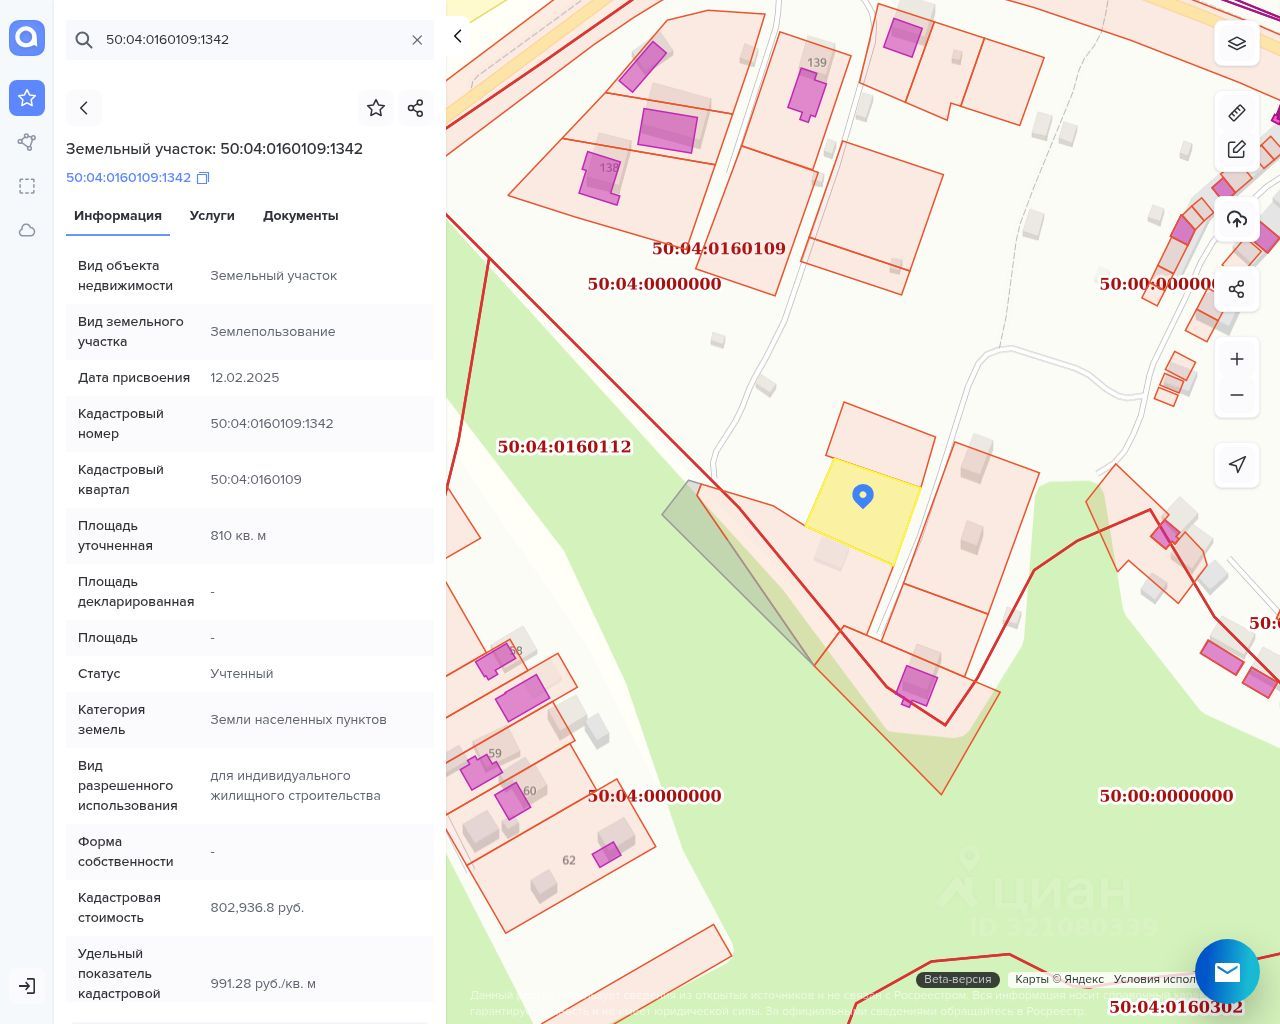Image resolution: width=1280 pixels, height=1024 pixels.
Task: Switch to the Услуги tab
Action: click(x=212, y=216)
